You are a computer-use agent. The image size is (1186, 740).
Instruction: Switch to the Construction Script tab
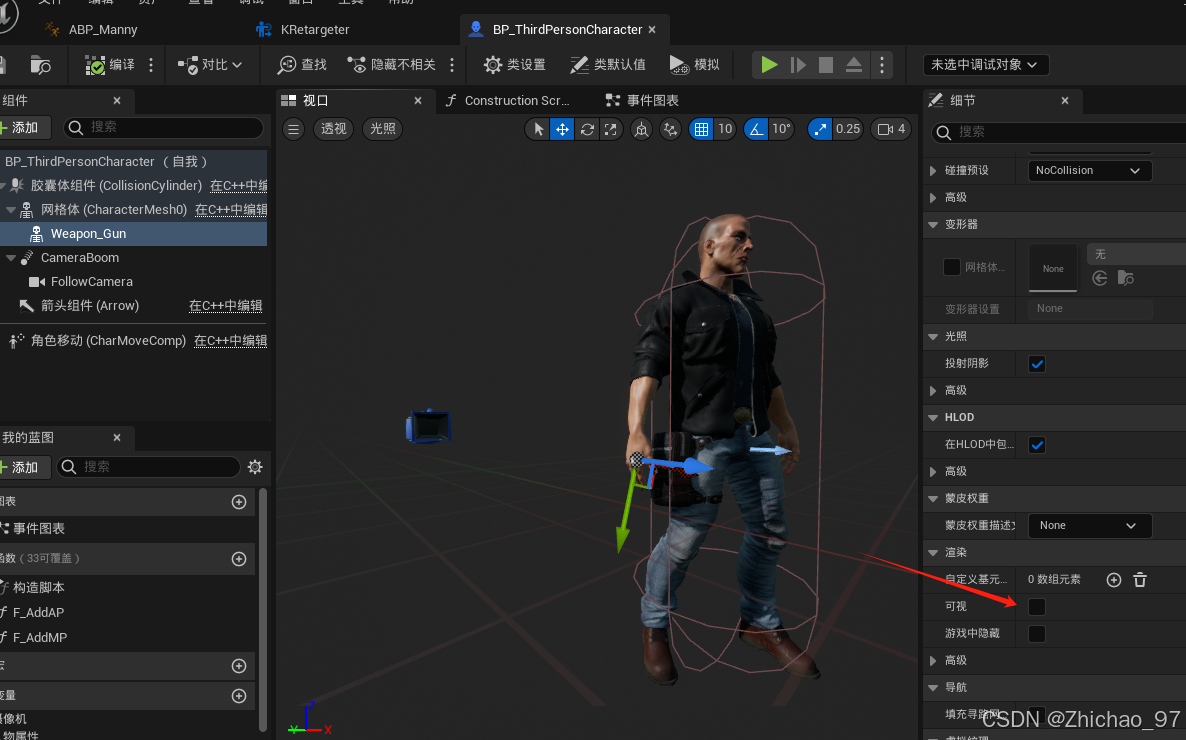508,101
